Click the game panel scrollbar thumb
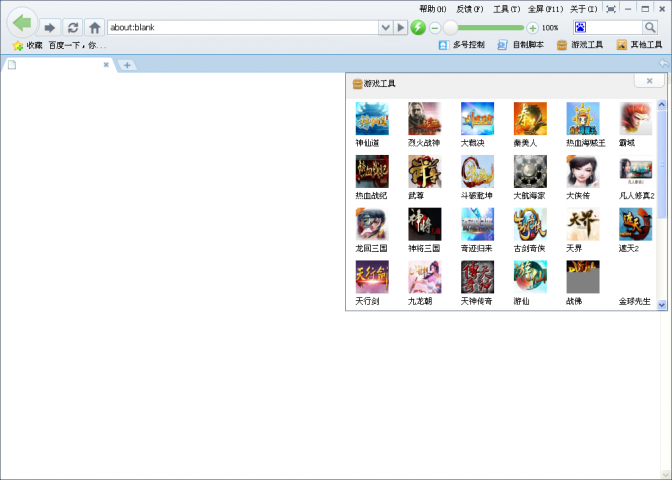This screenshot has height=480, width=672. pos(661,163)
